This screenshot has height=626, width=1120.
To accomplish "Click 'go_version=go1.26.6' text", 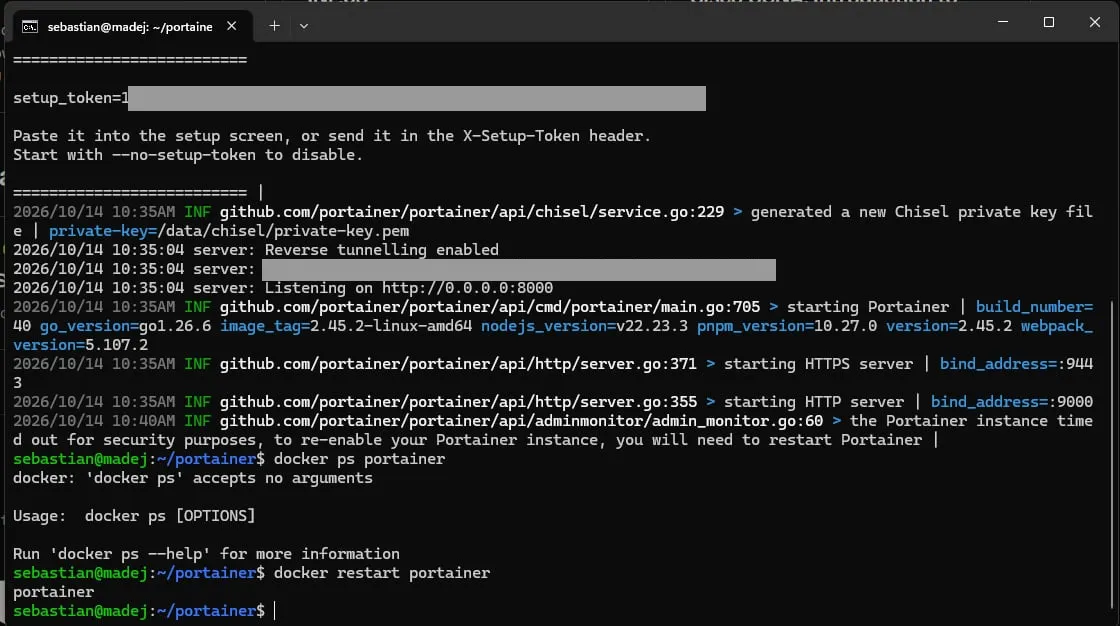I will pyautogui.click(x=125, y=326).
